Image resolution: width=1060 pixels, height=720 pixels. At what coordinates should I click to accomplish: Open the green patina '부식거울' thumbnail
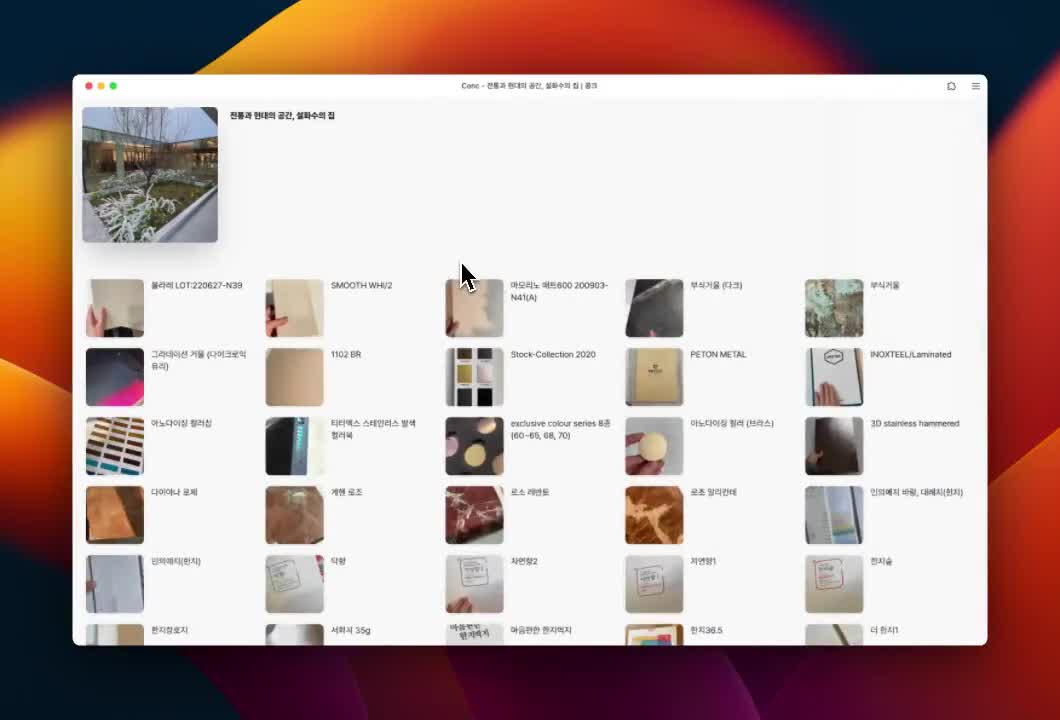coord(834,308)
